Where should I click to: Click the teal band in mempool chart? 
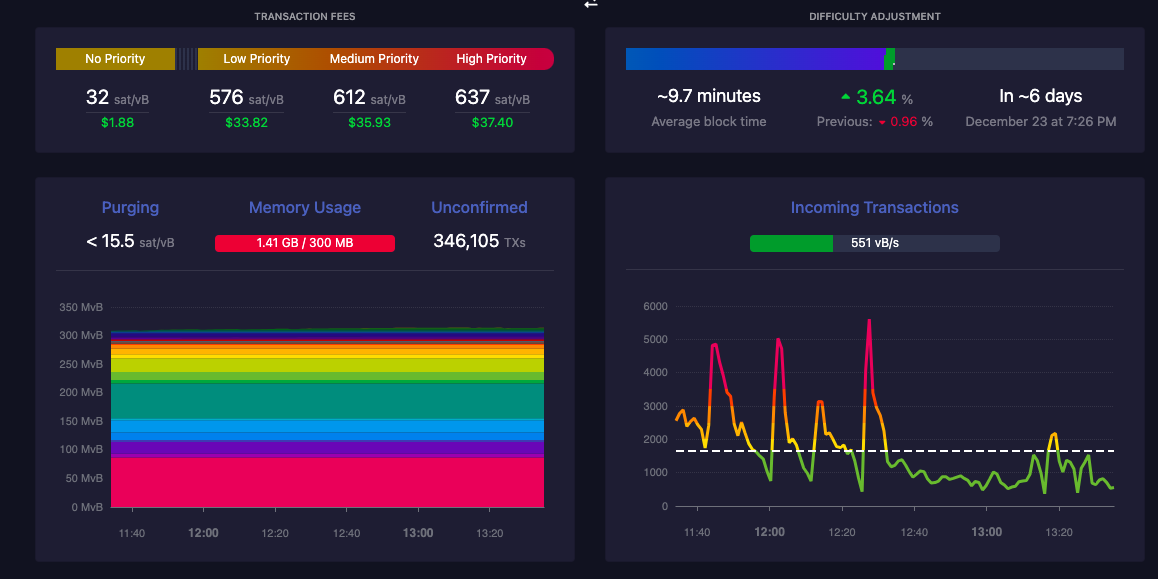(327, 401)
